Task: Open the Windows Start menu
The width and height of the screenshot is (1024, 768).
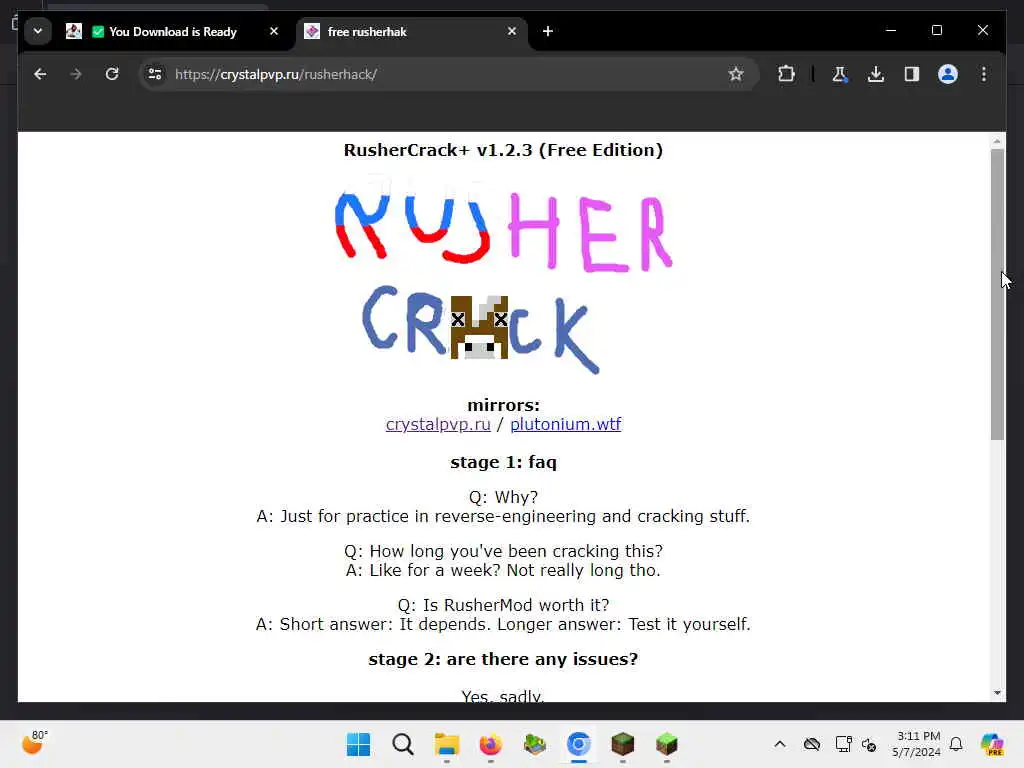Action: point(359,744)
